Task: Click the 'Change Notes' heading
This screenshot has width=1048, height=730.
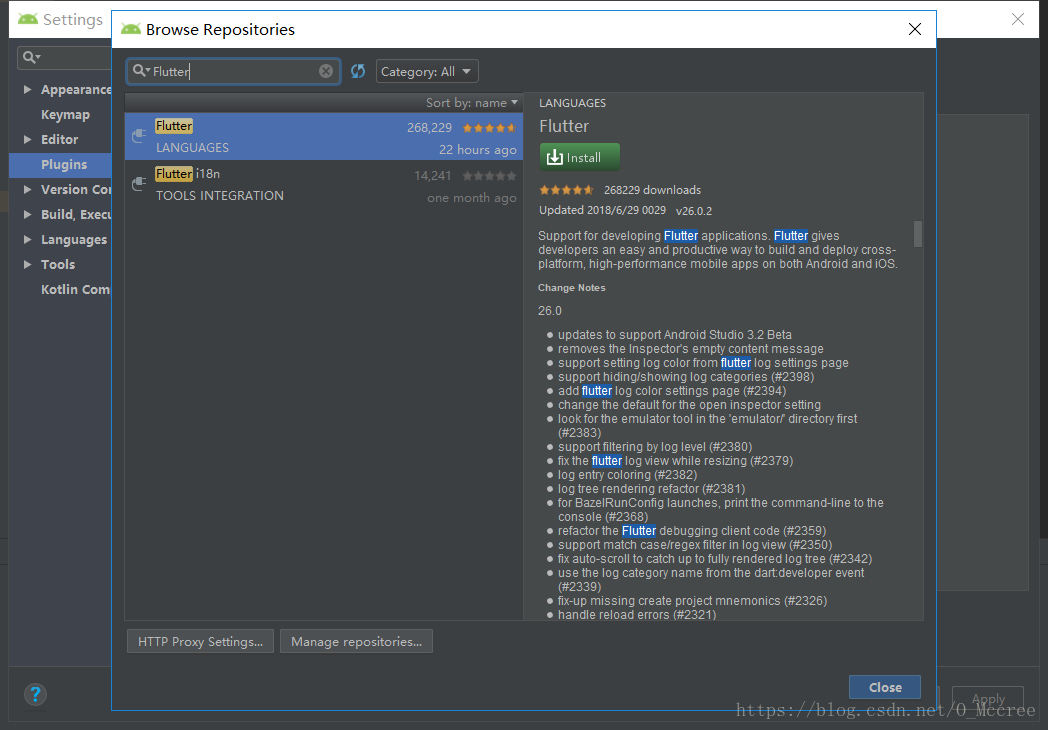Action: click(571, 287)
